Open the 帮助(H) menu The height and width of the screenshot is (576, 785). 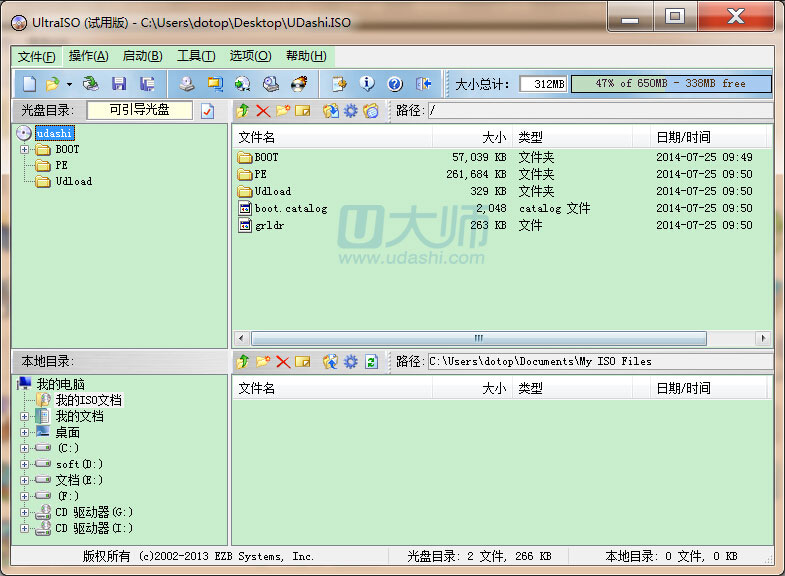pyautogui.click(x=306, y=56)
